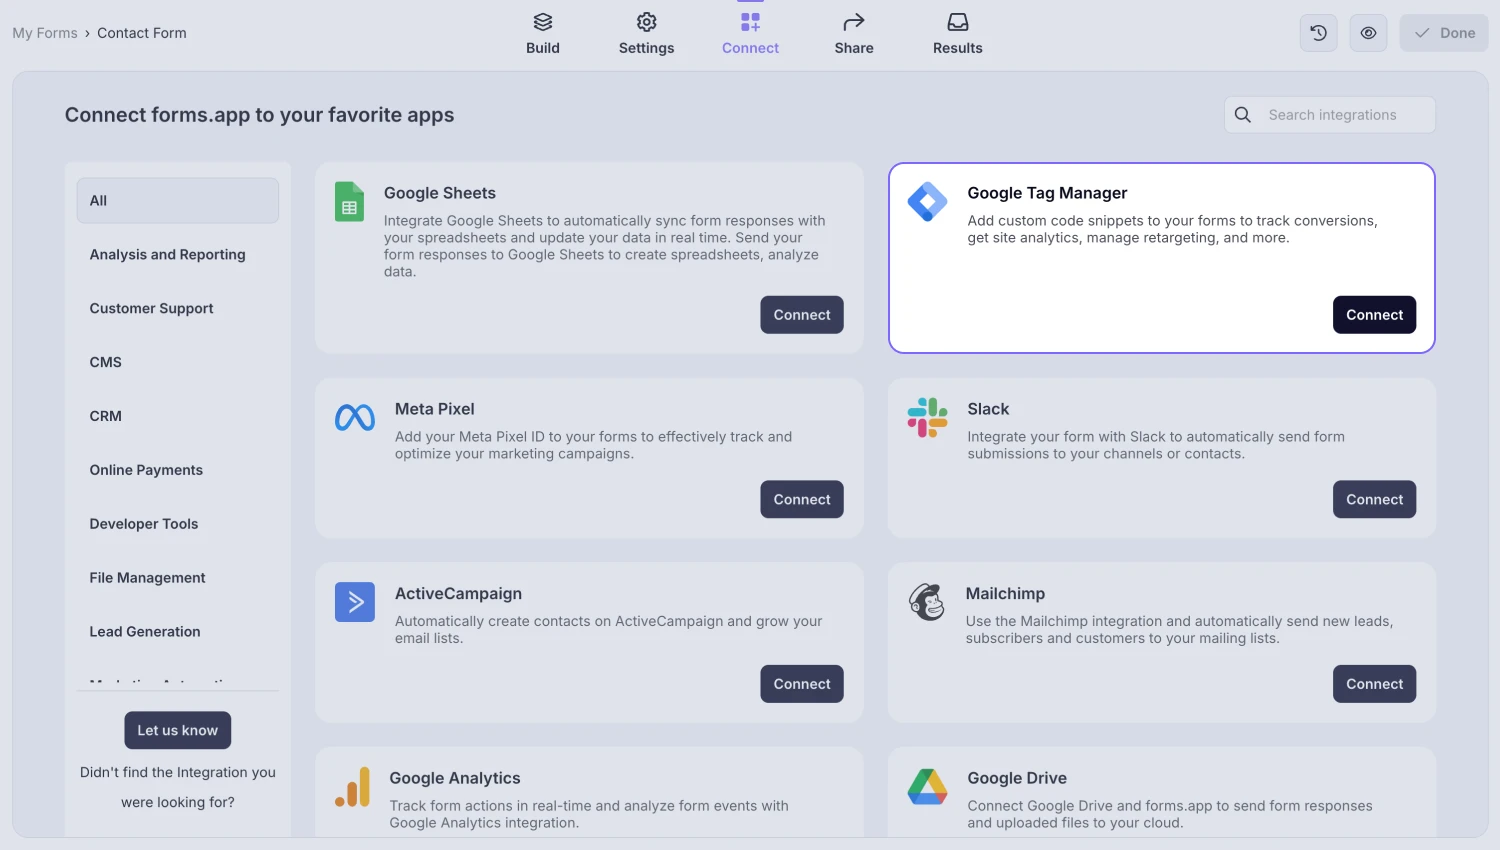Screen dimensions: 1500x850
Task: Open the version history icon
Action: point(1318,32)
